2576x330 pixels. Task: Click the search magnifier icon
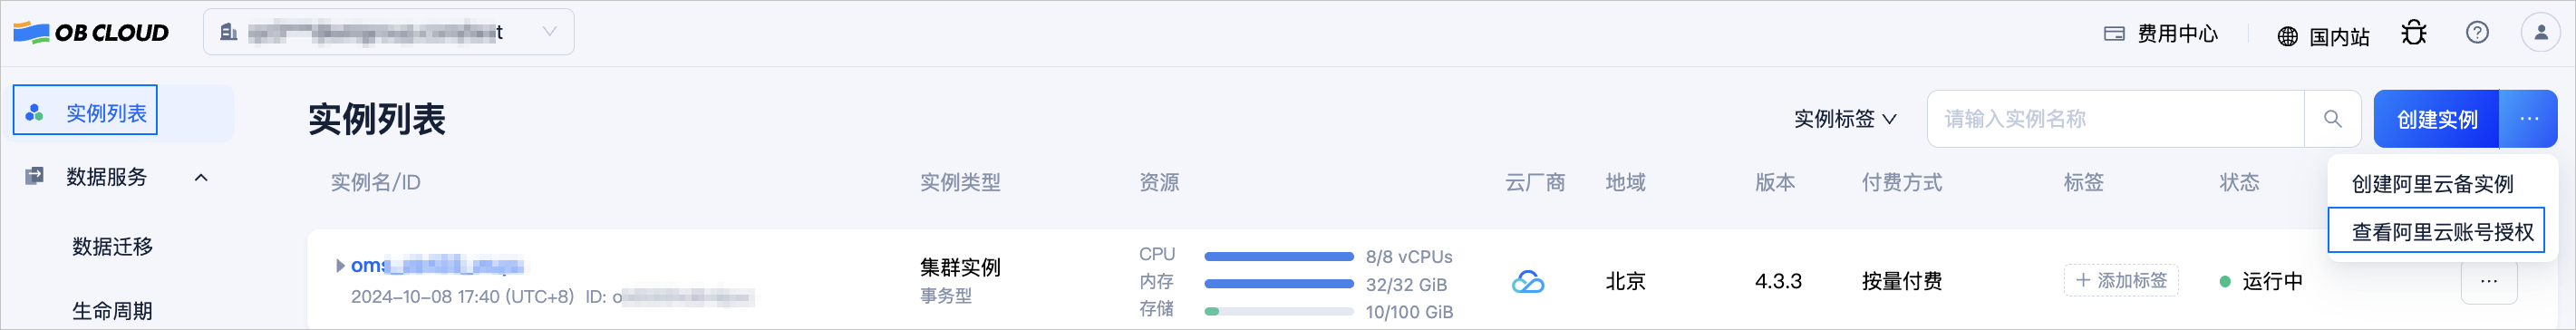pyautogui.click(x=2333, y=119)
